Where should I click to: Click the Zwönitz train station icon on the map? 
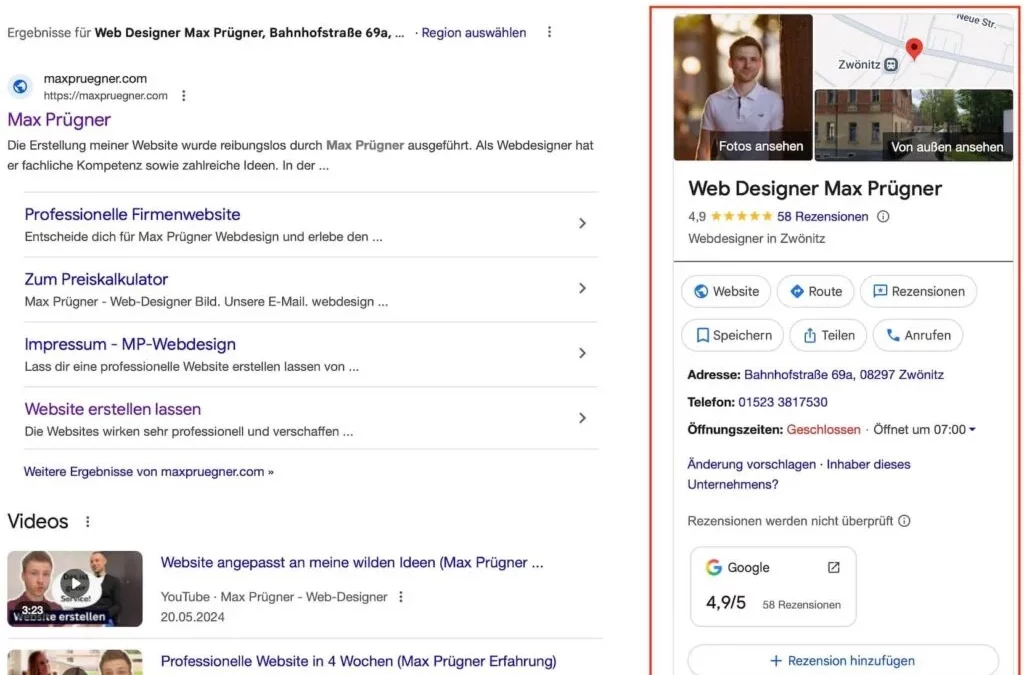coord(891,65)
